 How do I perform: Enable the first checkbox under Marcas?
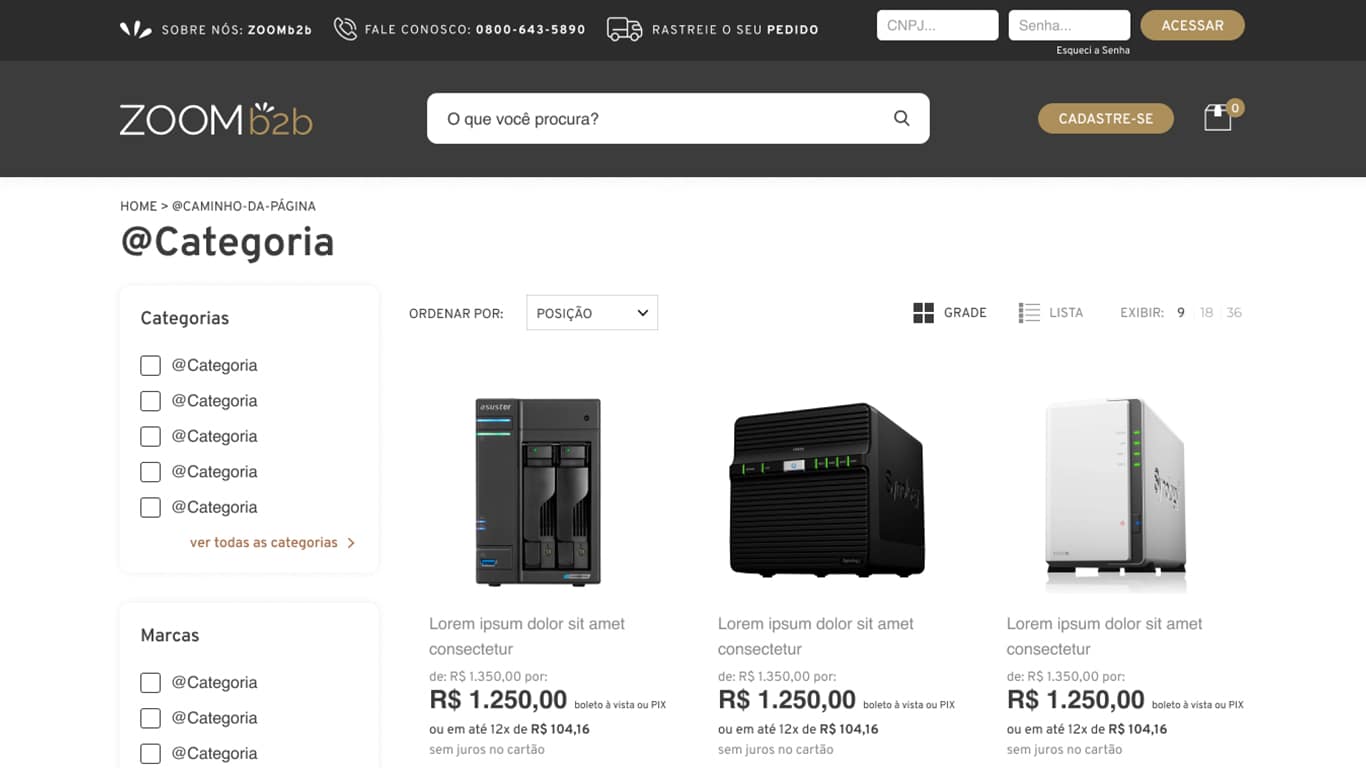pyautogui.click(x=150, y=683)
